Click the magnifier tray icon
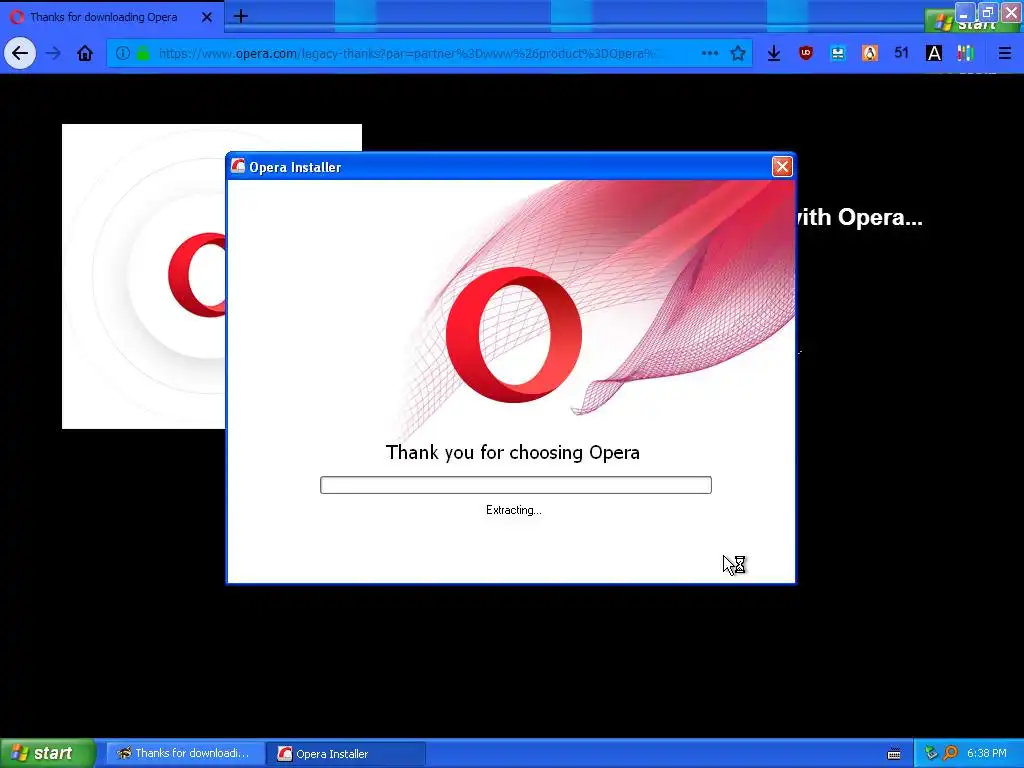The image size is (1024, 768). point(950,753)
